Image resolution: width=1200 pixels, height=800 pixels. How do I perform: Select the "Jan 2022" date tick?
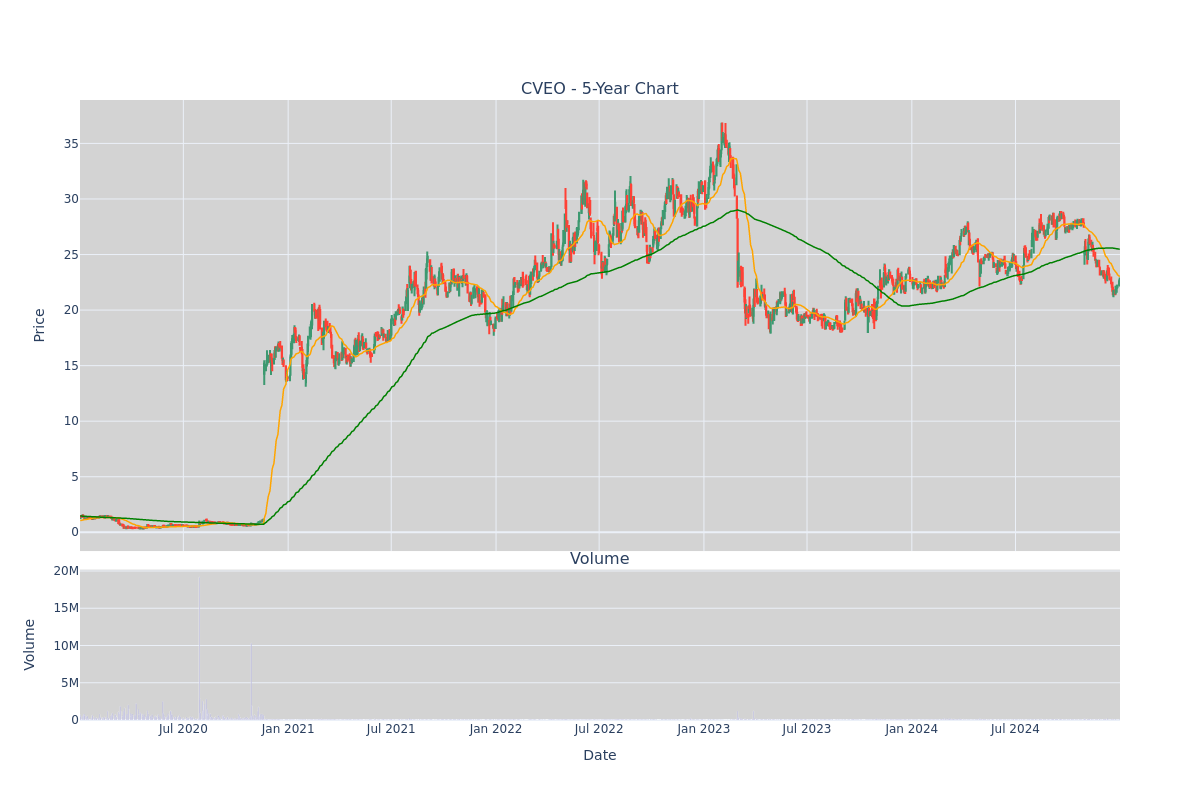tap(496, 729)
